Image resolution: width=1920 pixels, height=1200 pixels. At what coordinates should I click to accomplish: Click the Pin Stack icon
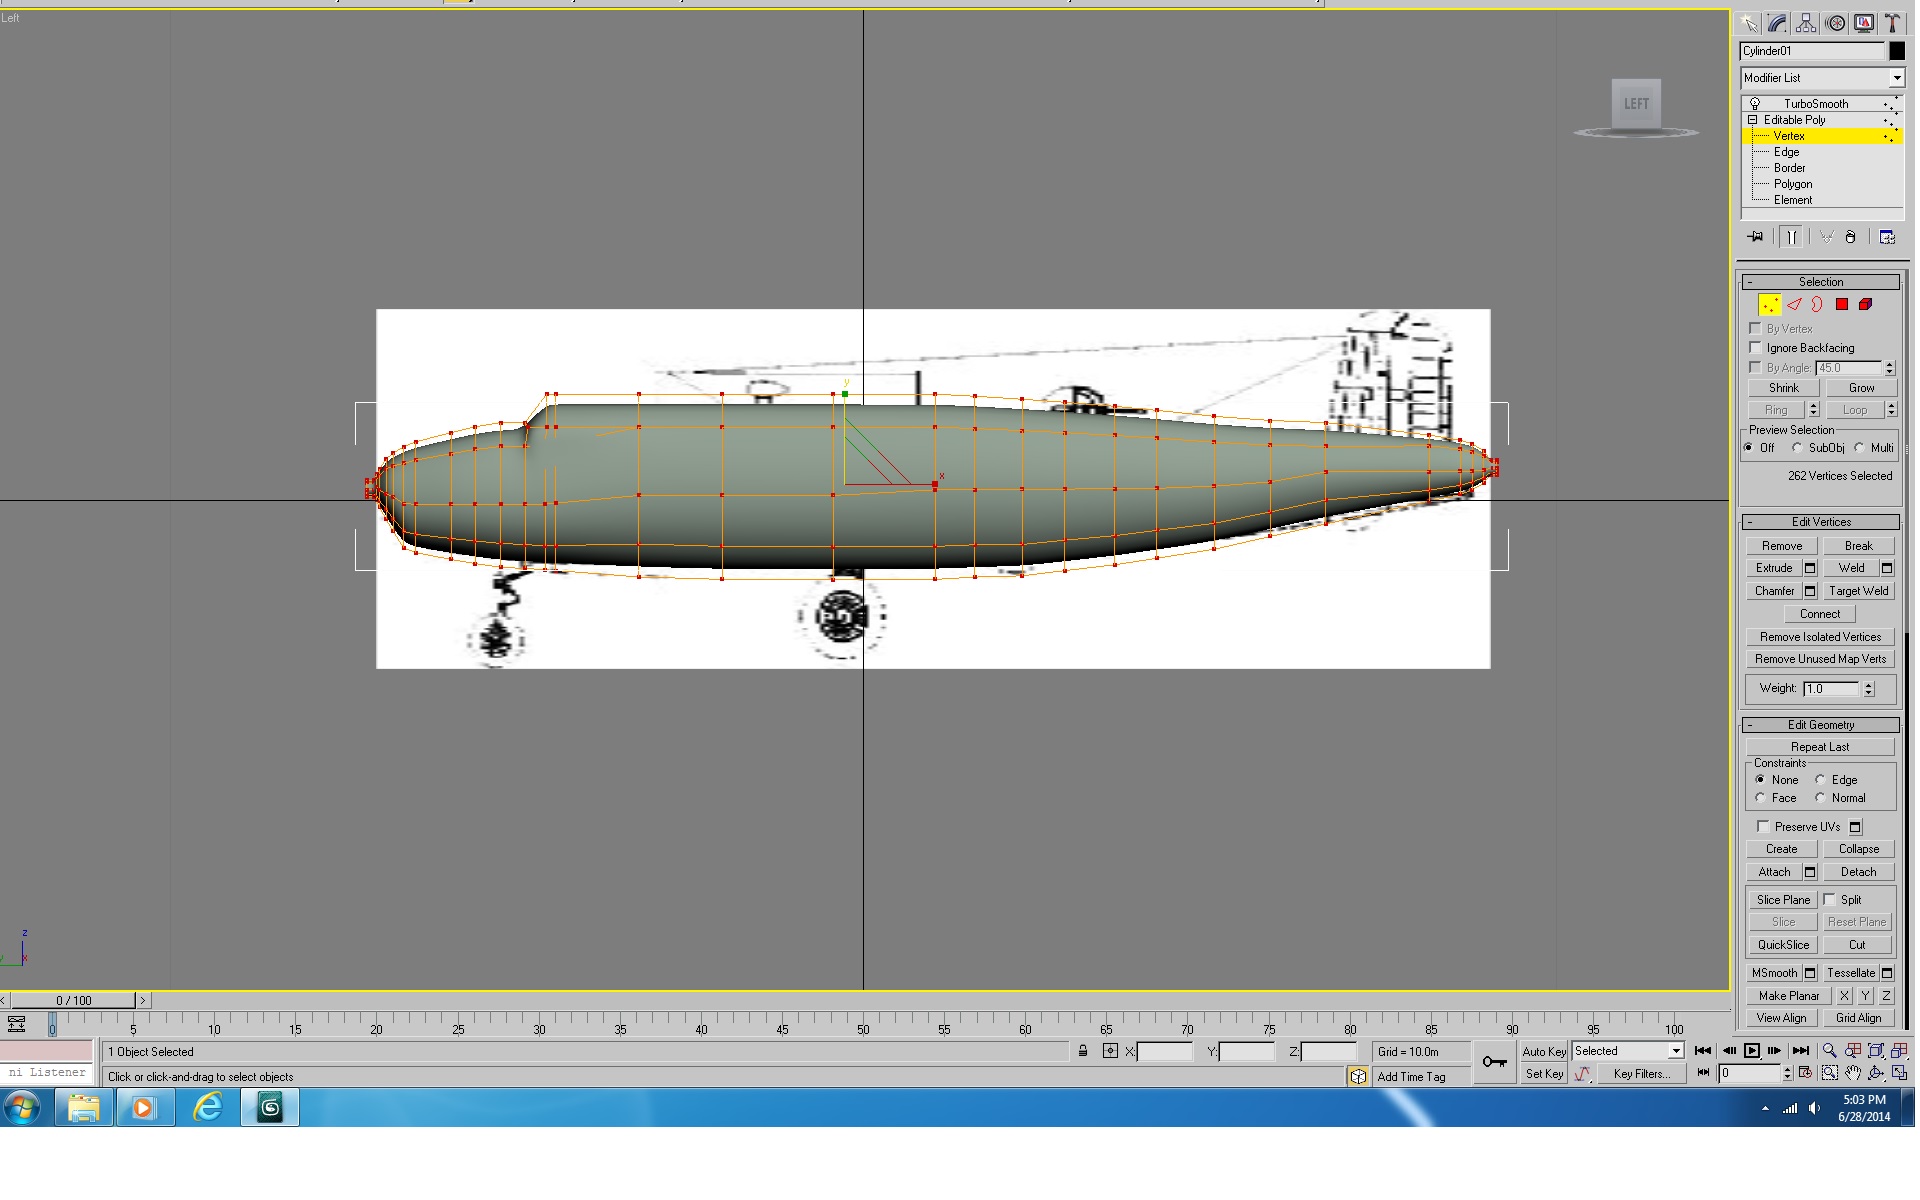(x=1755, y=237)
